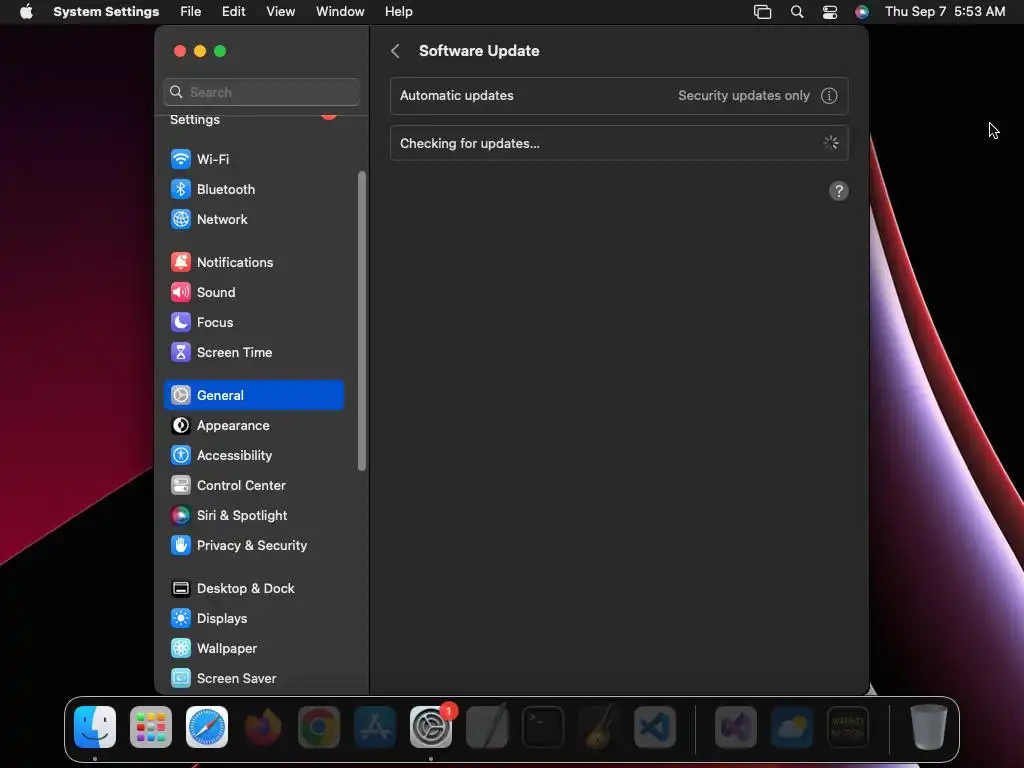
Task: Activate Siri from the menu bar
Action: (862, 12)
